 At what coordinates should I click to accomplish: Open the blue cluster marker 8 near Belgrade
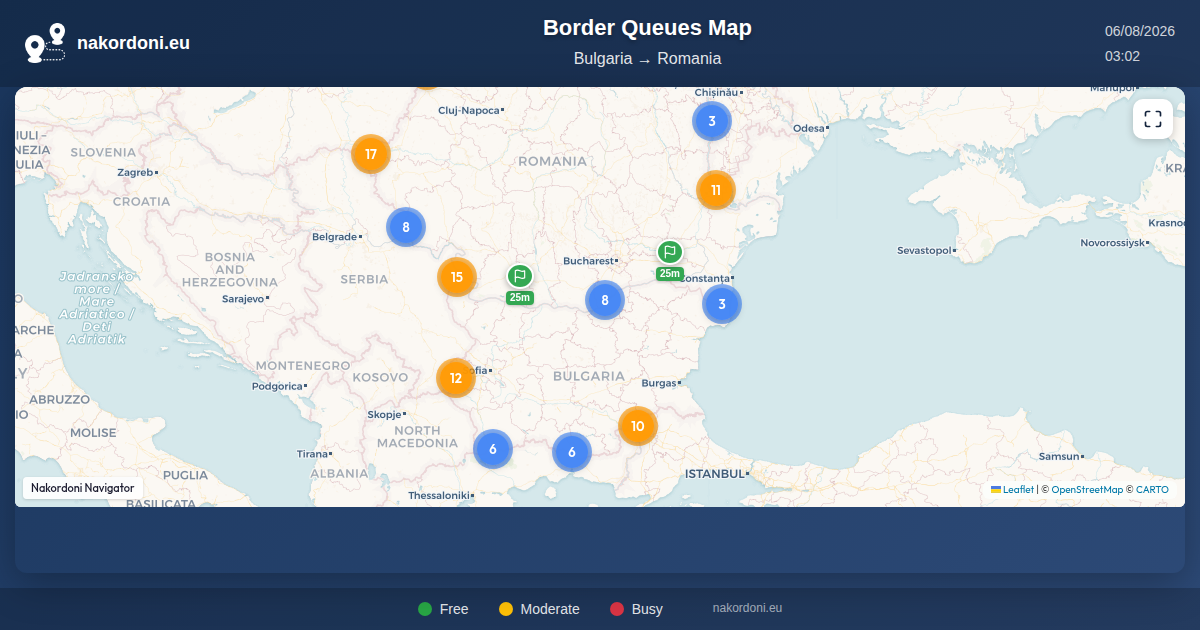(x=406, y=227)
